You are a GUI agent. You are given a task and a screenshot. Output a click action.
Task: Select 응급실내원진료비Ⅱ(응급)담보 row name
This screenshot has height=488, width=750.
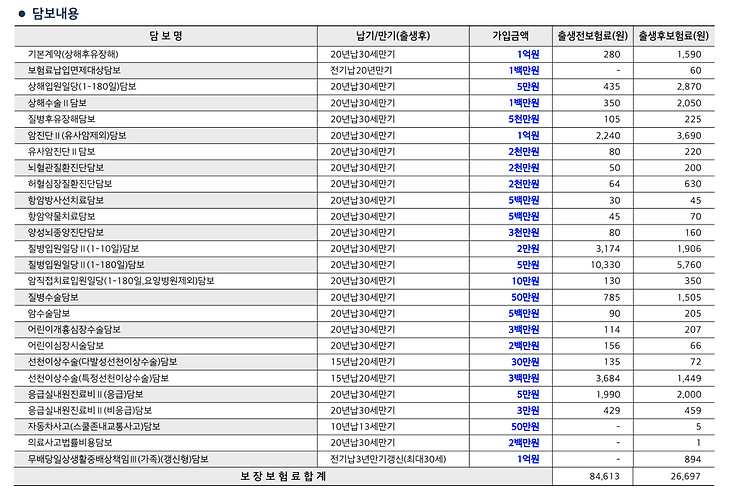(86, 394)
